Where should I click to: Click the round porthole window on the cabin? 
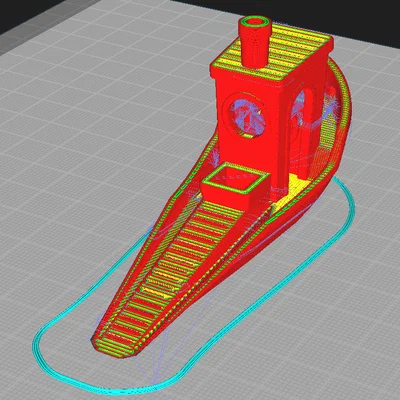pos(247,116)
